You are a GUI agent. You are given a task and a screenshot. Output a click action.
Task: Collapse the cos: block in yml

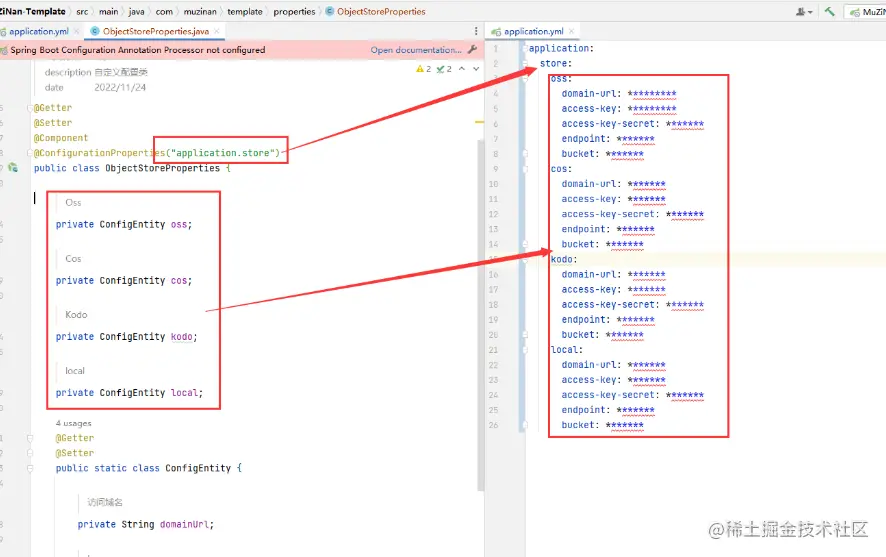[525, 169]
